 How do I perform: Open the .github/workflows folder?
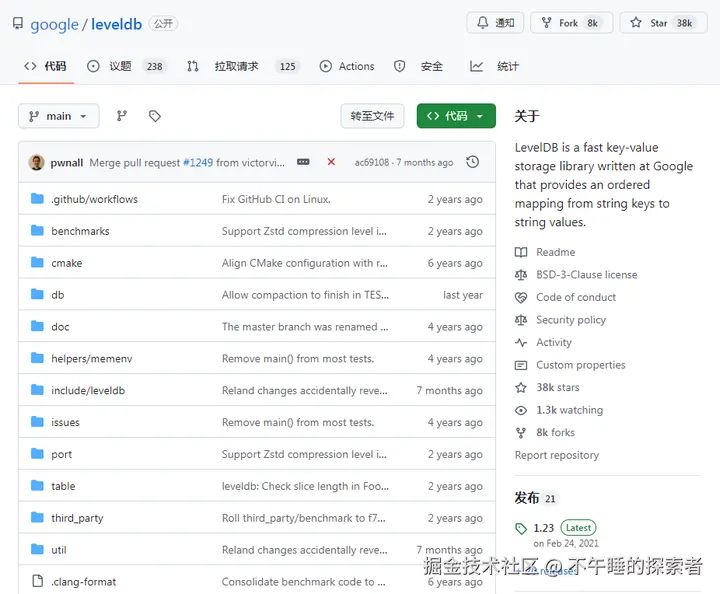pos(95,199)
